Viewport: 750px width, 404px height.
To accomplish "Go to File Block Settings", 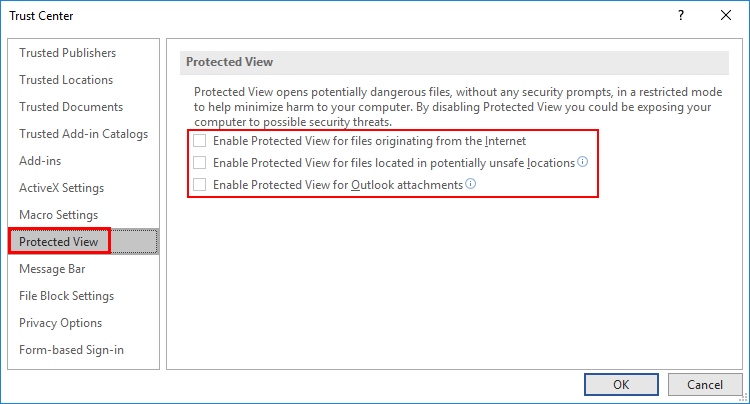I will click(x=66, y=296).
